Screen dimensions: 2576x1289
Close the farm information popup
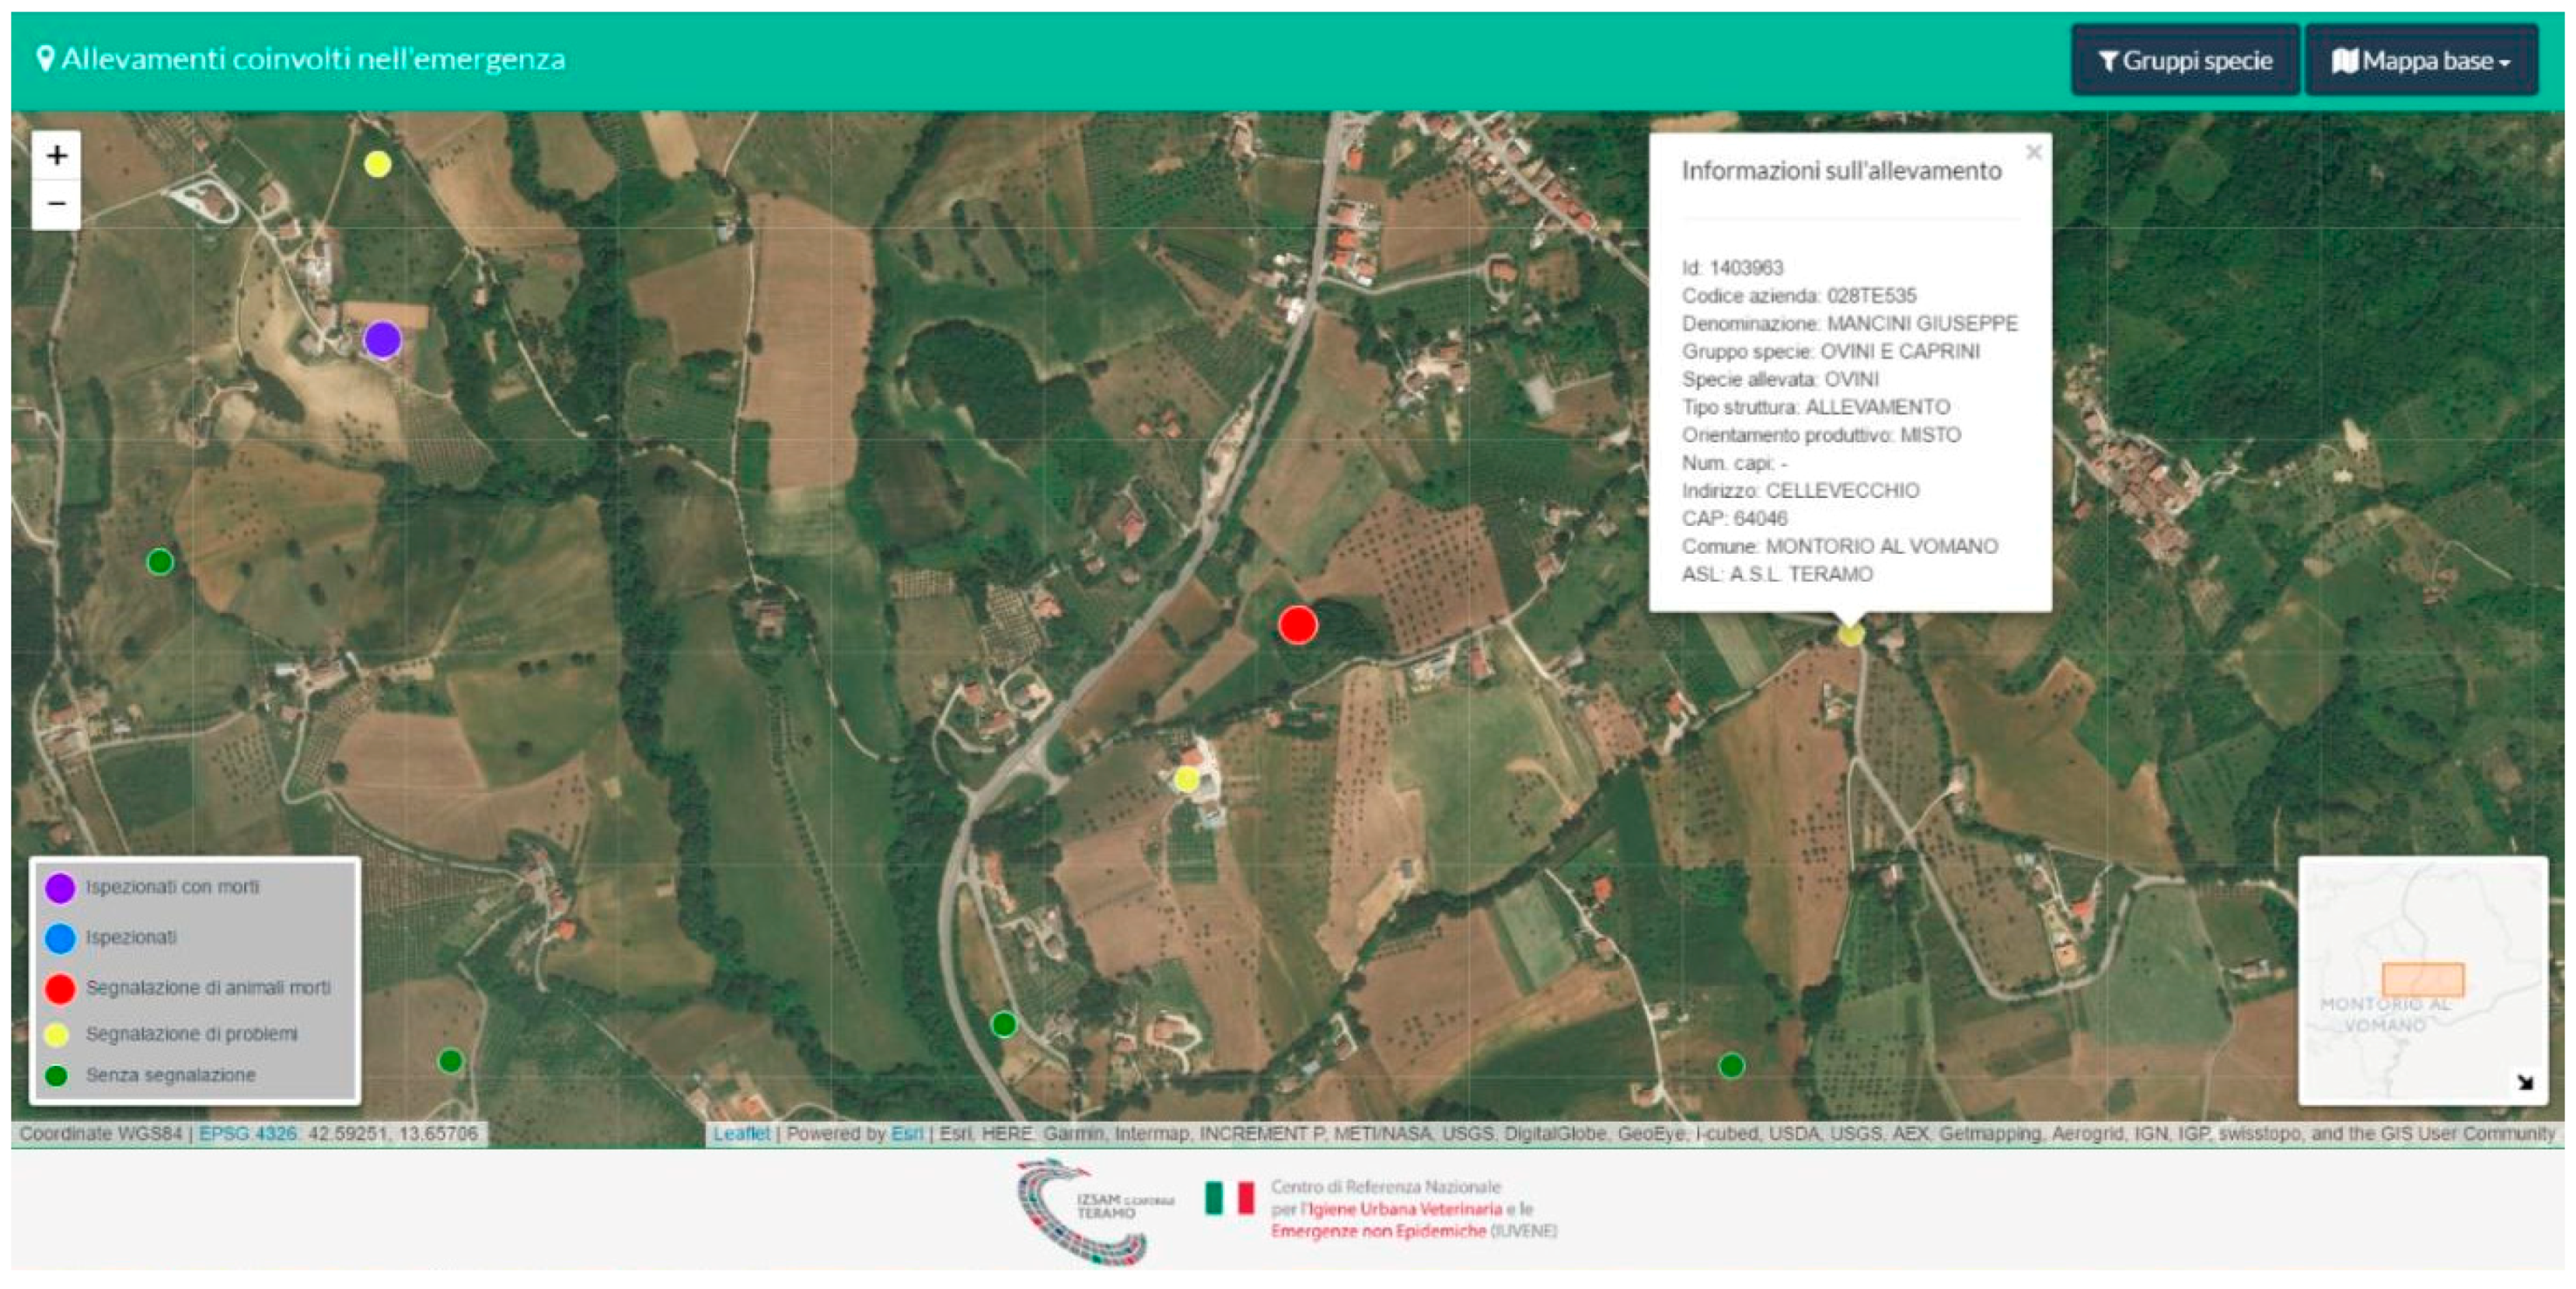(x=2033, y=153)
